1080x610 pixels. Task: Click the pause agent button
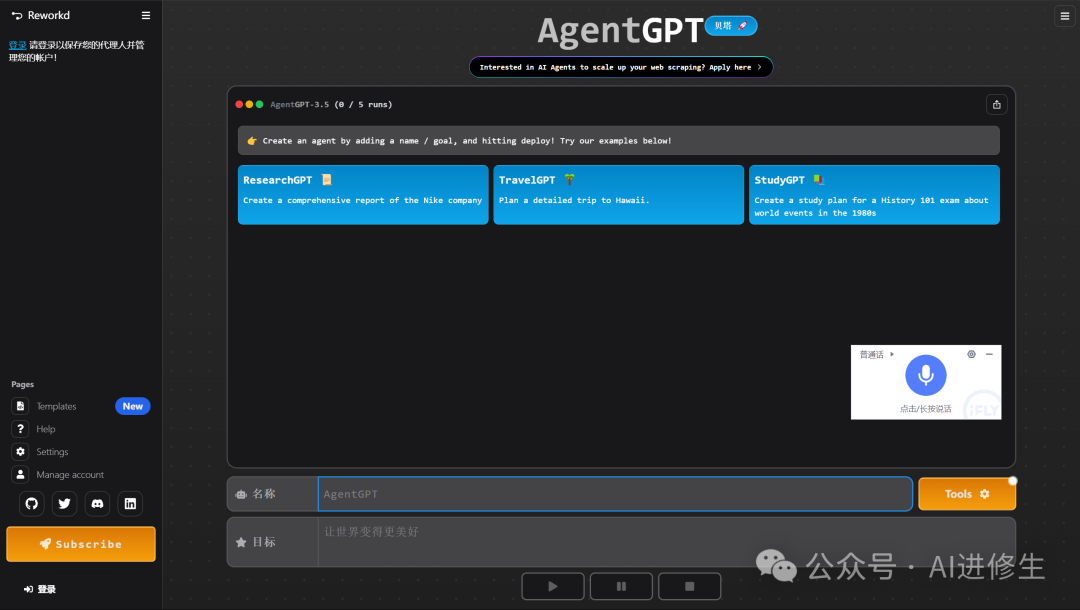click(621, 587)
